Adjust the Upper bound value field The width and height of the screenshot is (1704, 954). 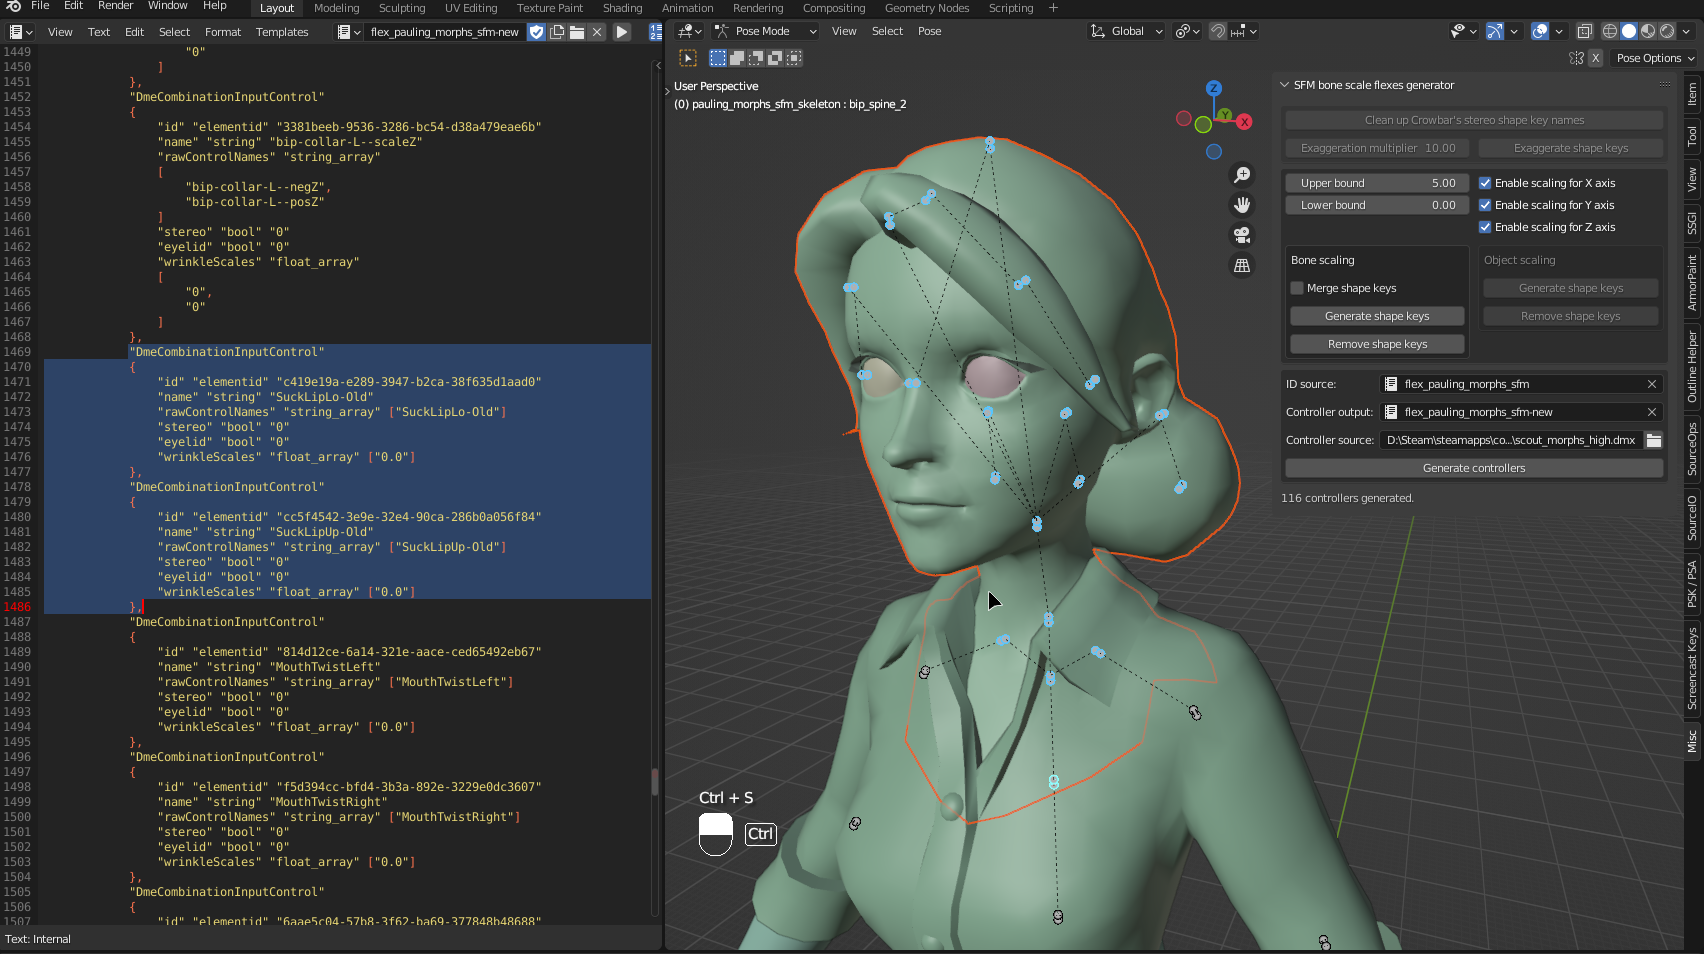pos(1377,183)
